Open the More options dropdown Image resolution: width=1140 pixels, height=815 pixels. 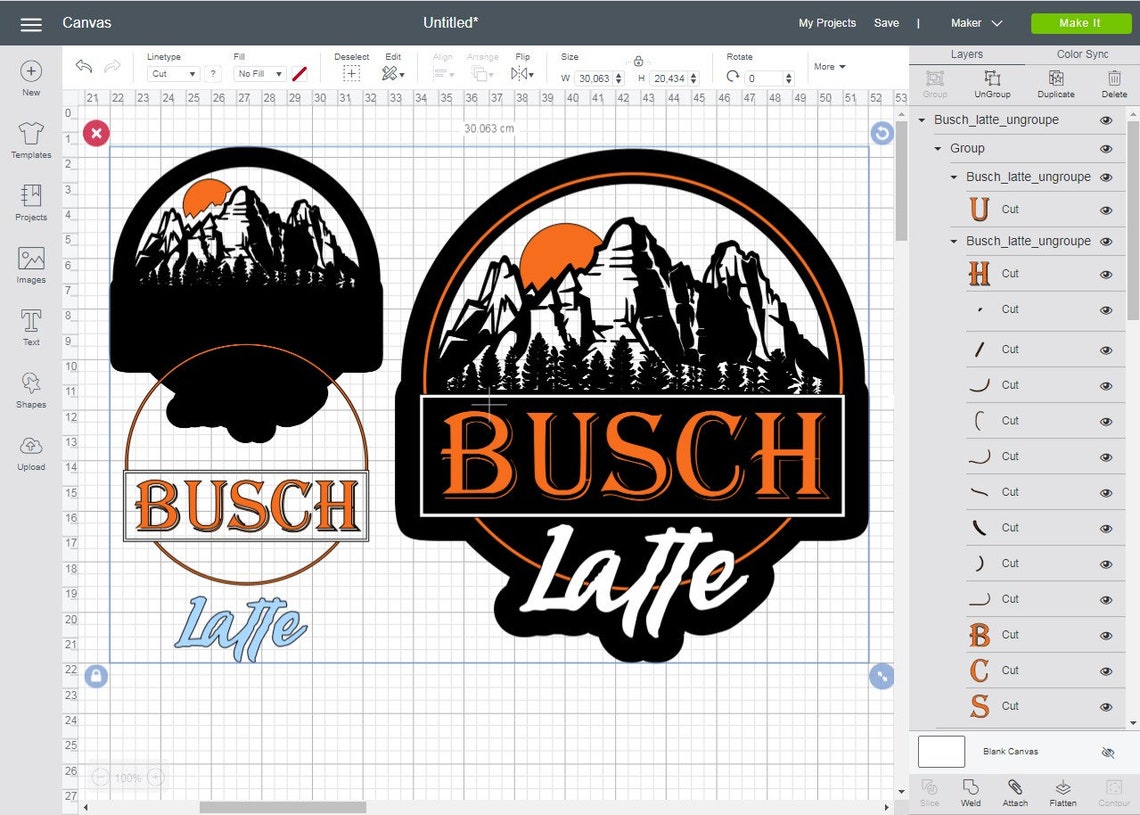830,66
